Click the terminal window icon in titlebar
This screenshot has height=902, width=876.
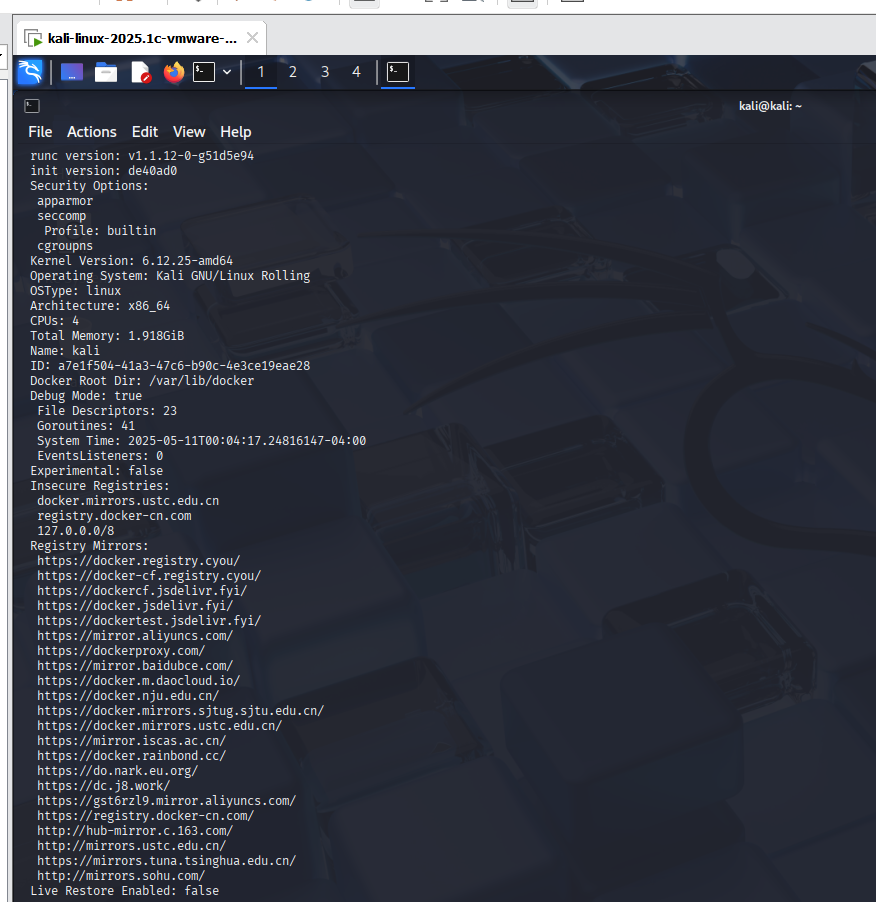tap(32, 106)
